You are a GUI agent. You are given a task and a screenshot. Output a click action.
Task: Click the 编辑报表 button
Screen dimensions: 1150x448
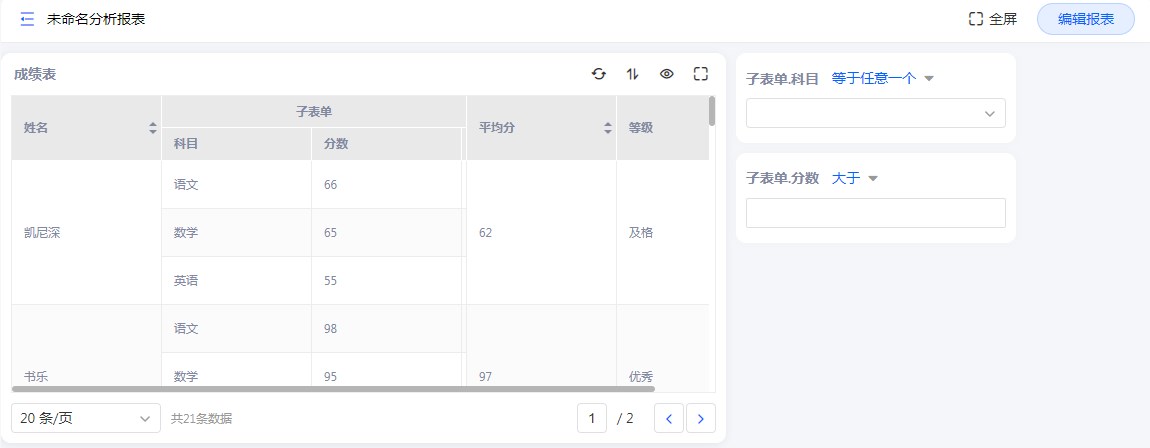point(1085,19)
